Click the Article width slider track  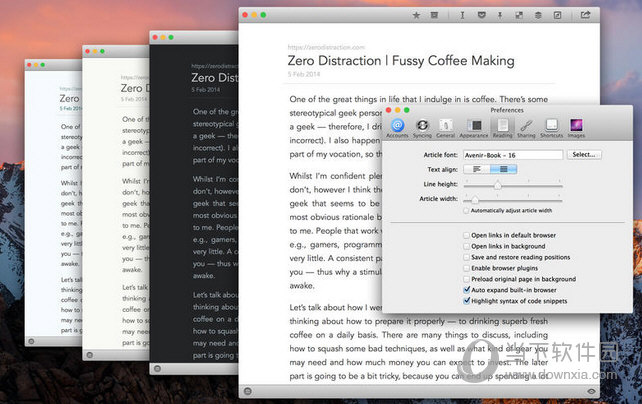(513, 200)
